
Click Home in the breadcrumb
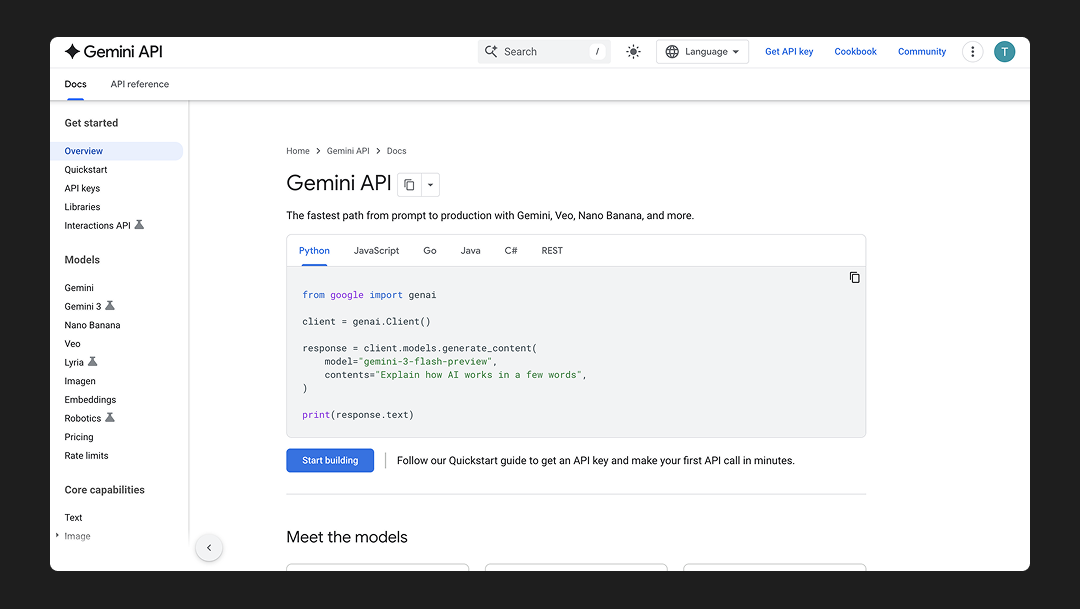point(298,151)
